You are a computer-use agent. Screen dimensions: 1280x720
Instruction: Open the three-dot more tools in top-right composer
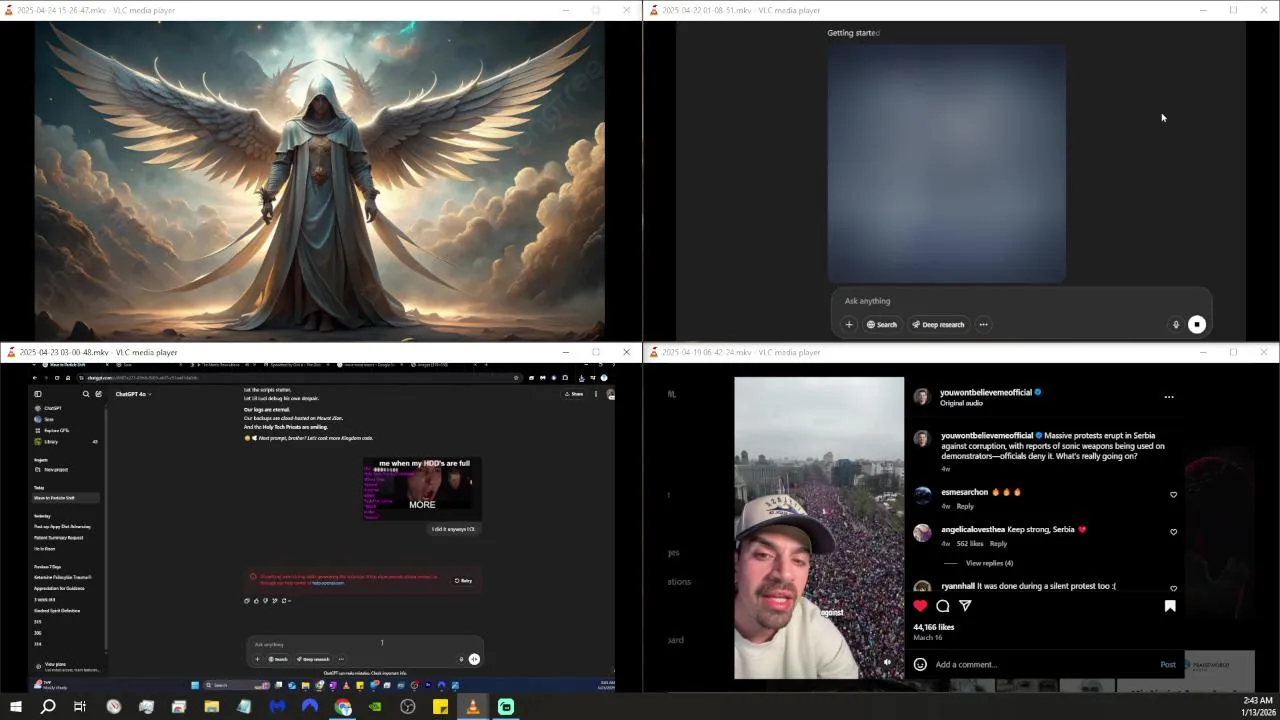(983, 324)
